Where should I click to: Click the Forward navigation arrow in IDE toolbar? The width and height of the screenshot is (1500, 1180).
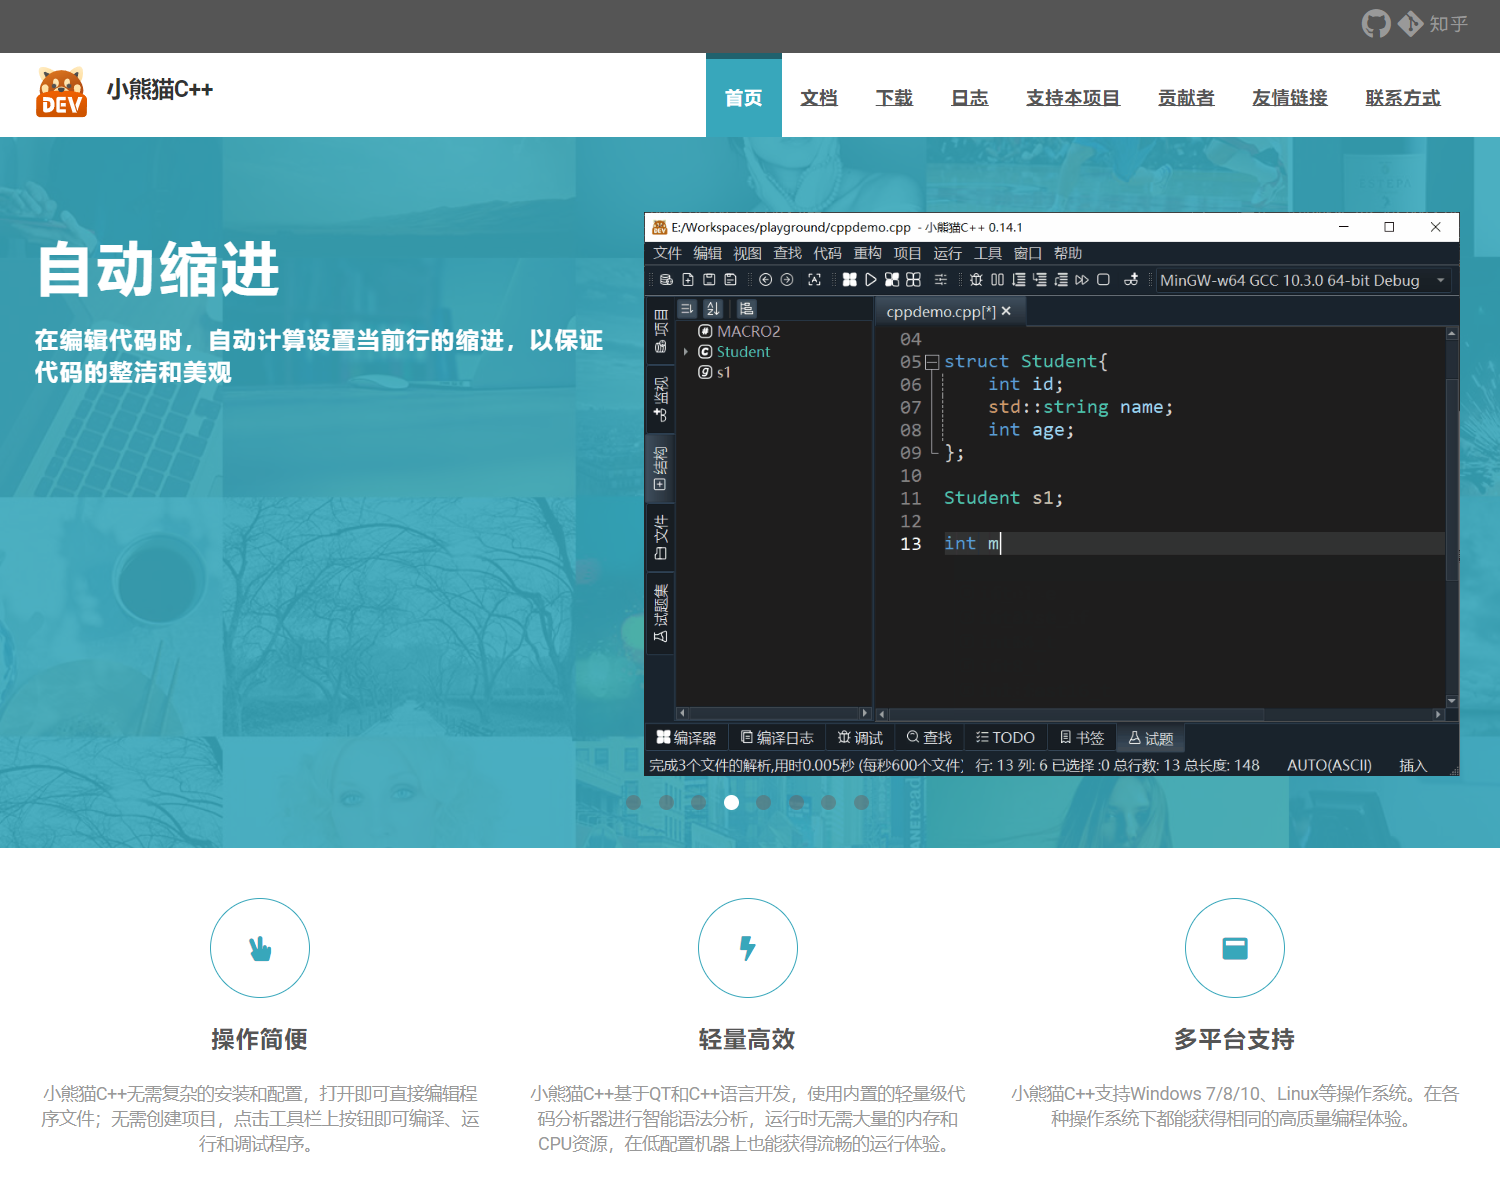pos(787,280)
